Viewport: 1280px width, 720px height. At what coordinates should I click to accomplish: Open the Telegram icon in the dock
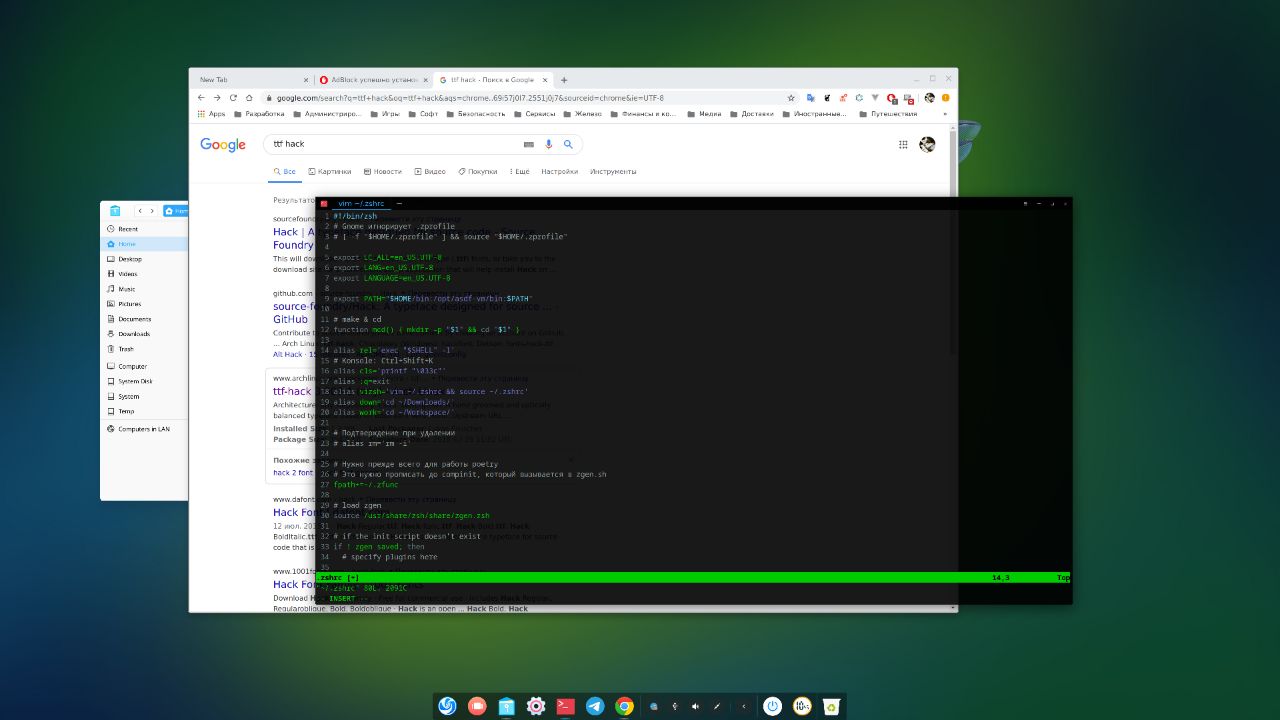[595, 706]
